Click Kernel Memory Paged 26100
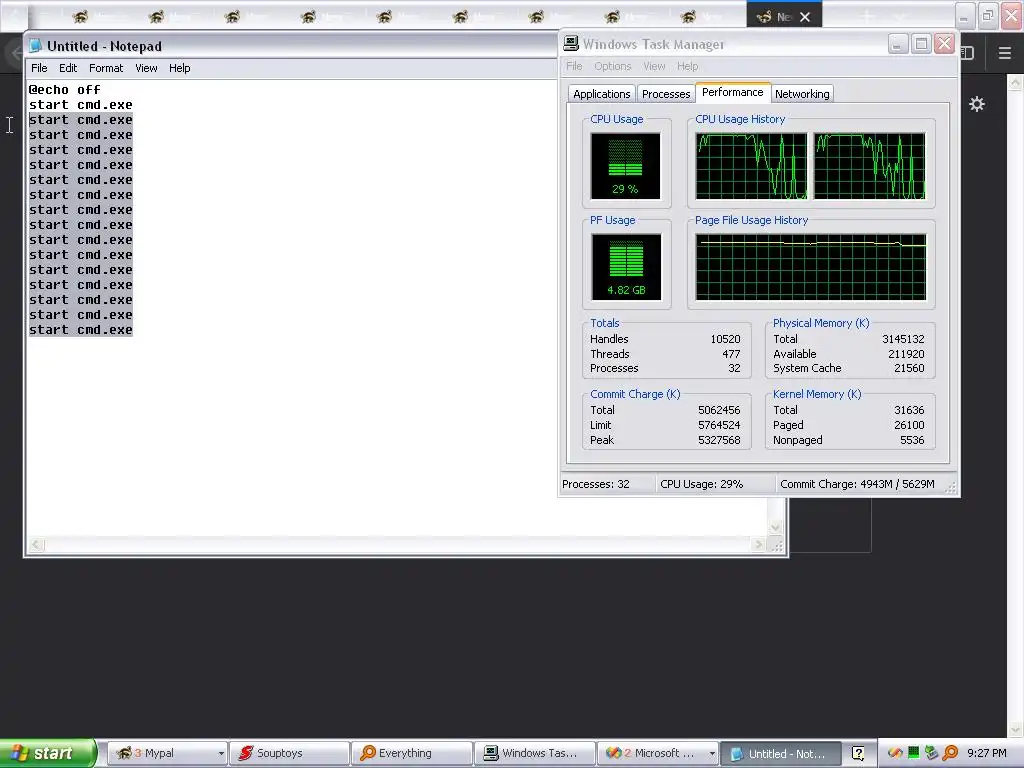1024x768 pixels. point(909,425)
